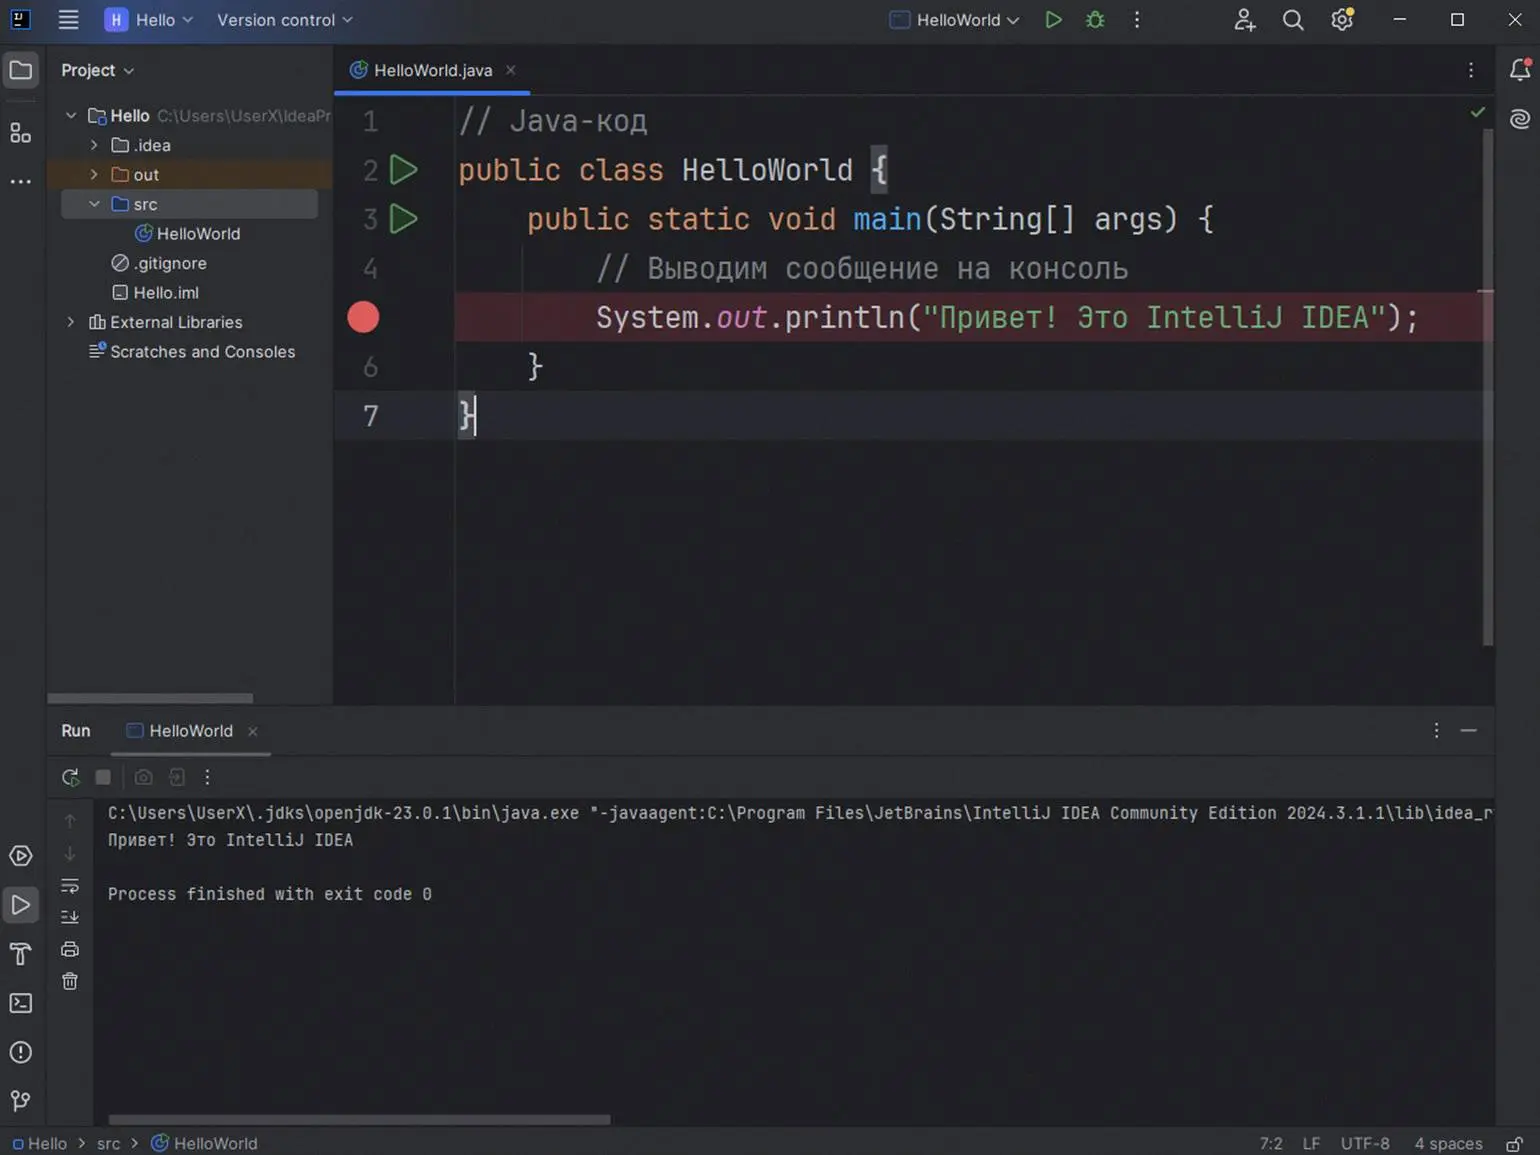
Task: Open Code With Me add-user icon
Action: tap(1244, 20)
